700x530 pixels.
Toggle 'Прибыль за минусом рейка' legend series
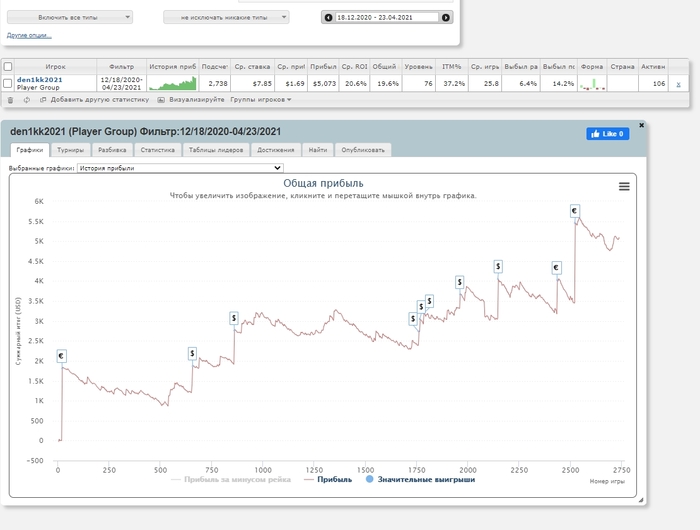[x=231, y=480]
